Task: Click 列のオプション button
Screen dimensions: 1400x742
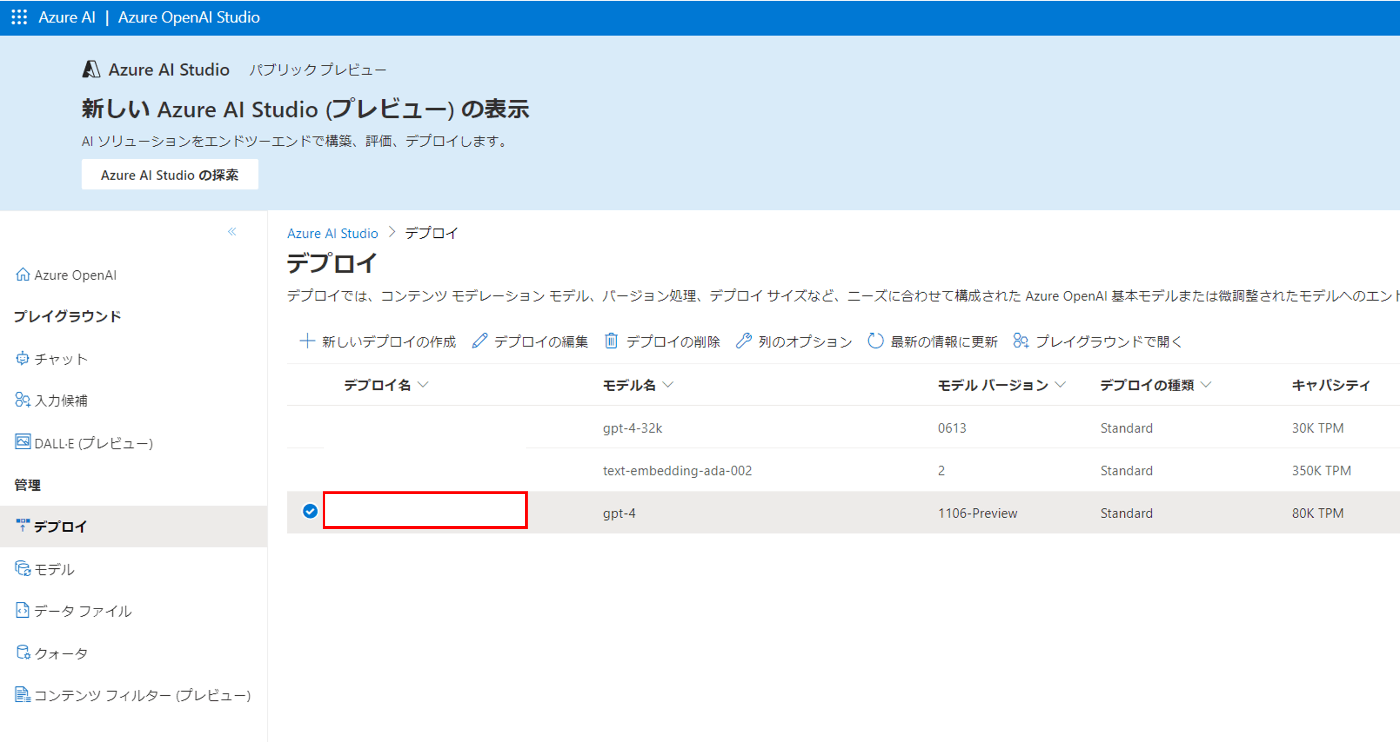Action: tap(794, 341)
